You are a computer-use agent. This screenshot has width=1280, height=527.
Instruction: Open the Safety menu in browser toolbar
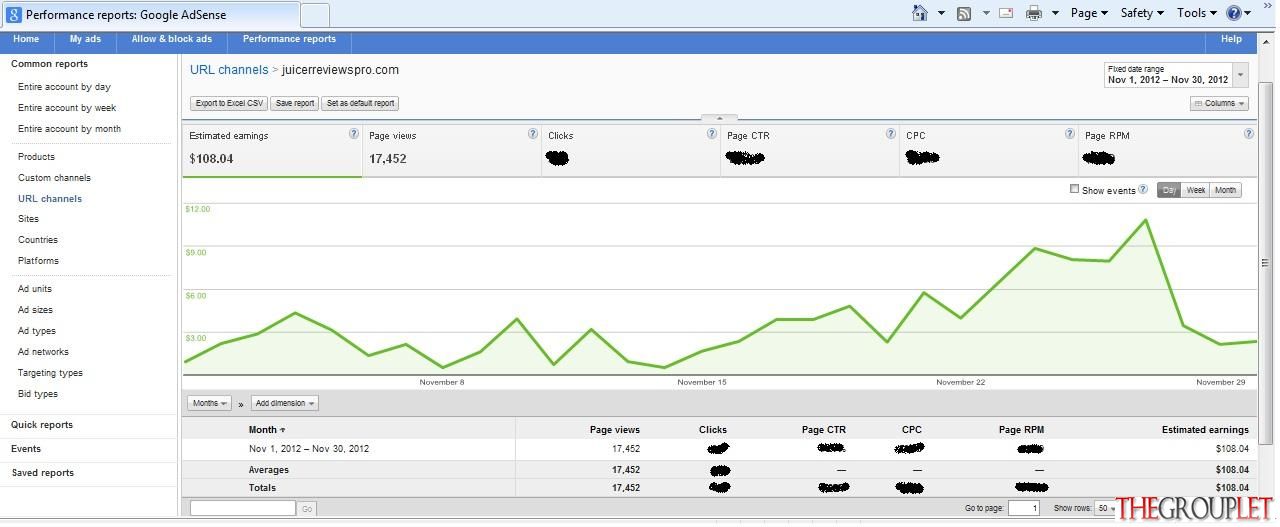[x=1142, y=13]
